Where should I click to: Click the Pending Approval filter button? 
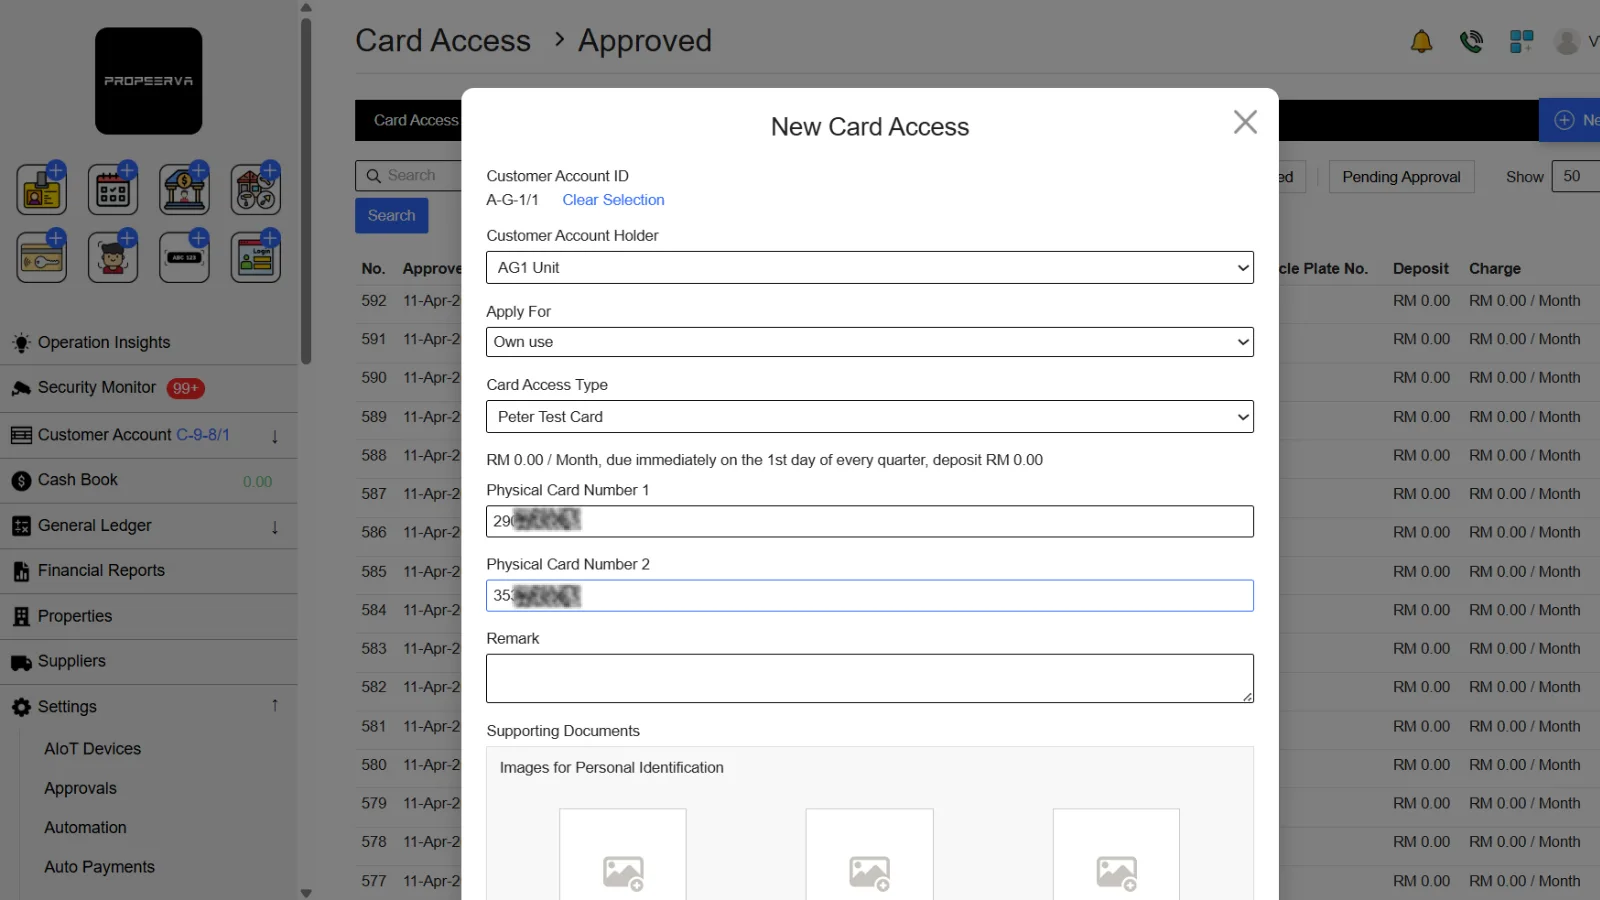click(1401, 177)
